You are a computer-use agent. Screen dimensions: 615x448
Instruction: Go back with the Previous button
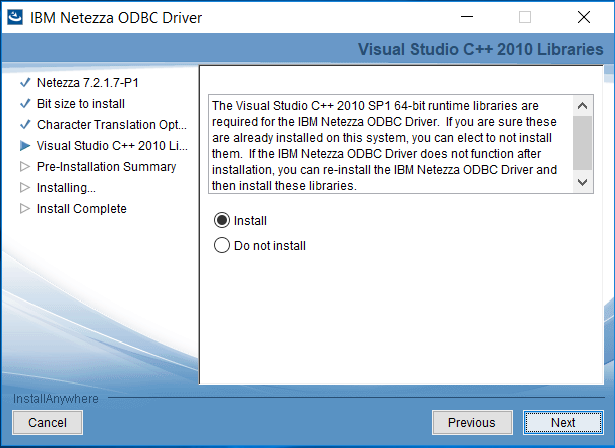pyautogui.click(x=471, y=422)
